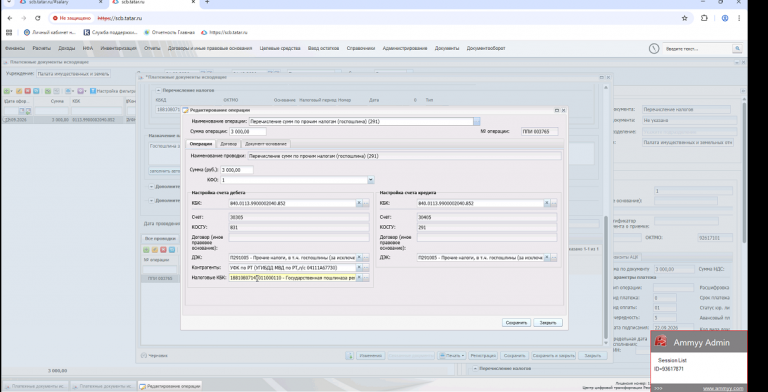Click the Введите текст search box
The height and width of the screenshot is (392, 768).
click(x=697, y=49)
